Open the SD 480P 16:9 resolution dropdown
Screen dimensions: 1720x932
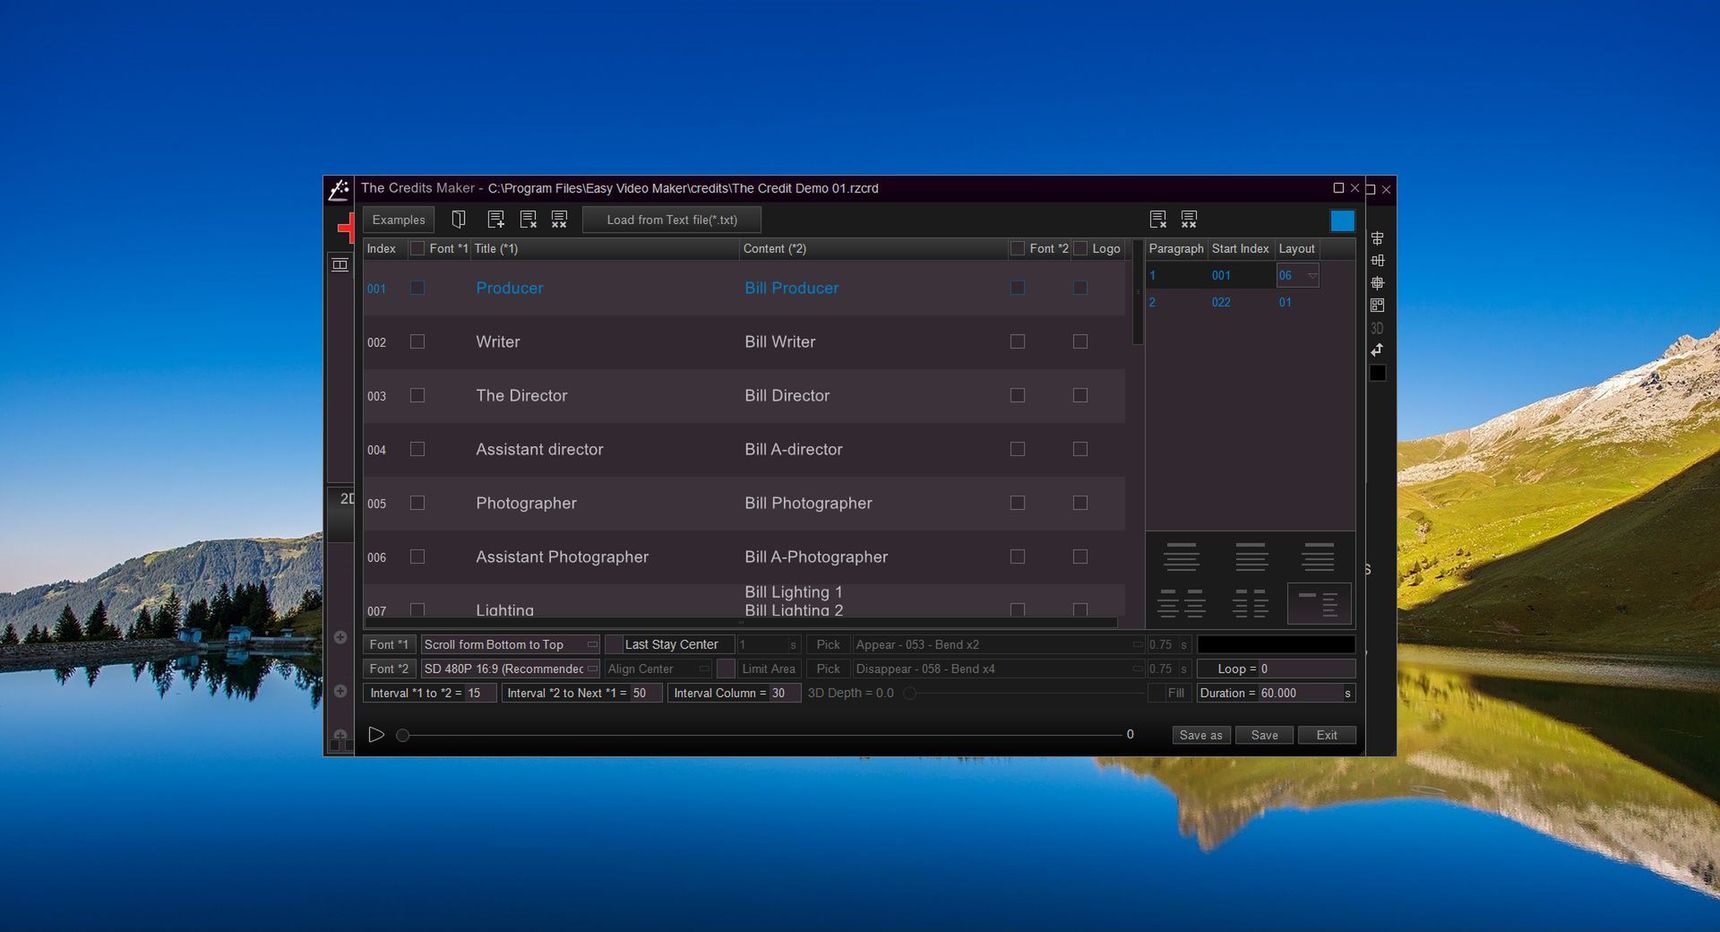[510, 669]
